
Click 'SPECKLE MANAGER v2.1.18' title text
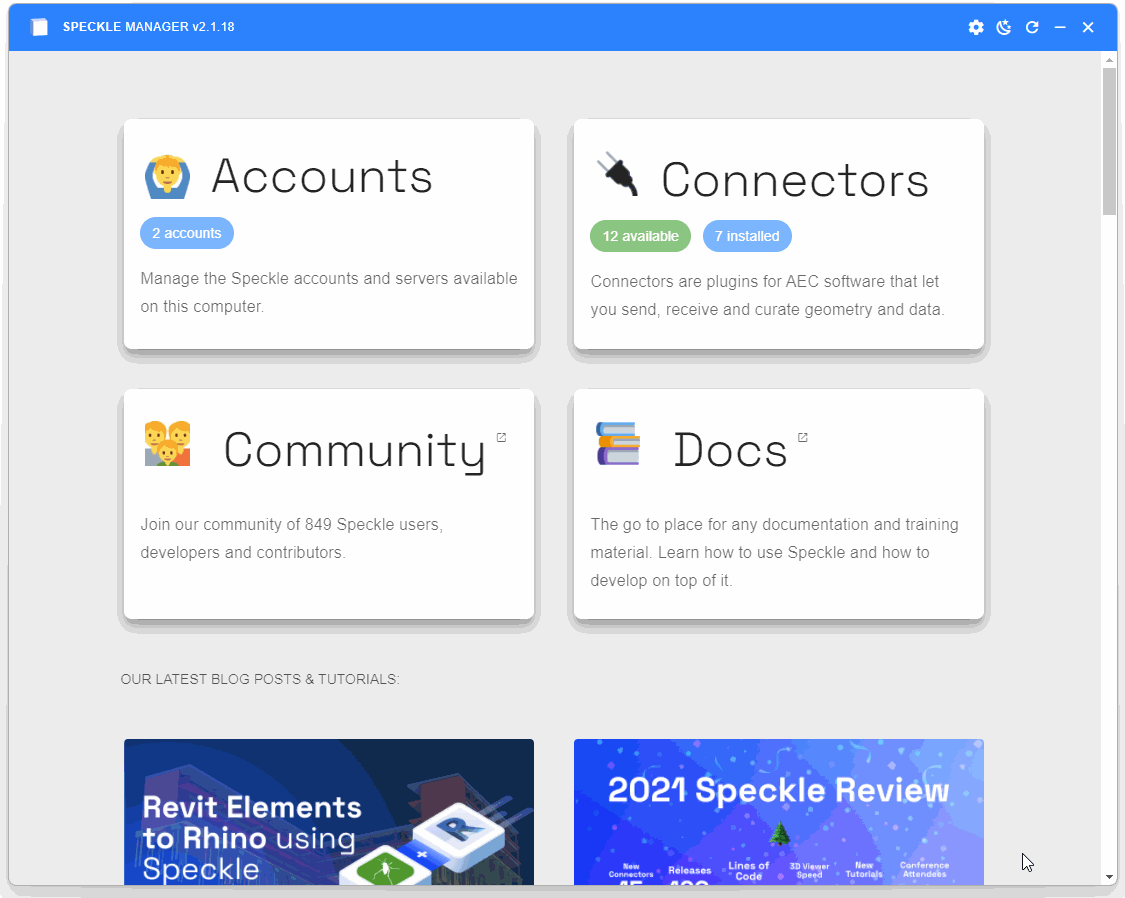149,27
